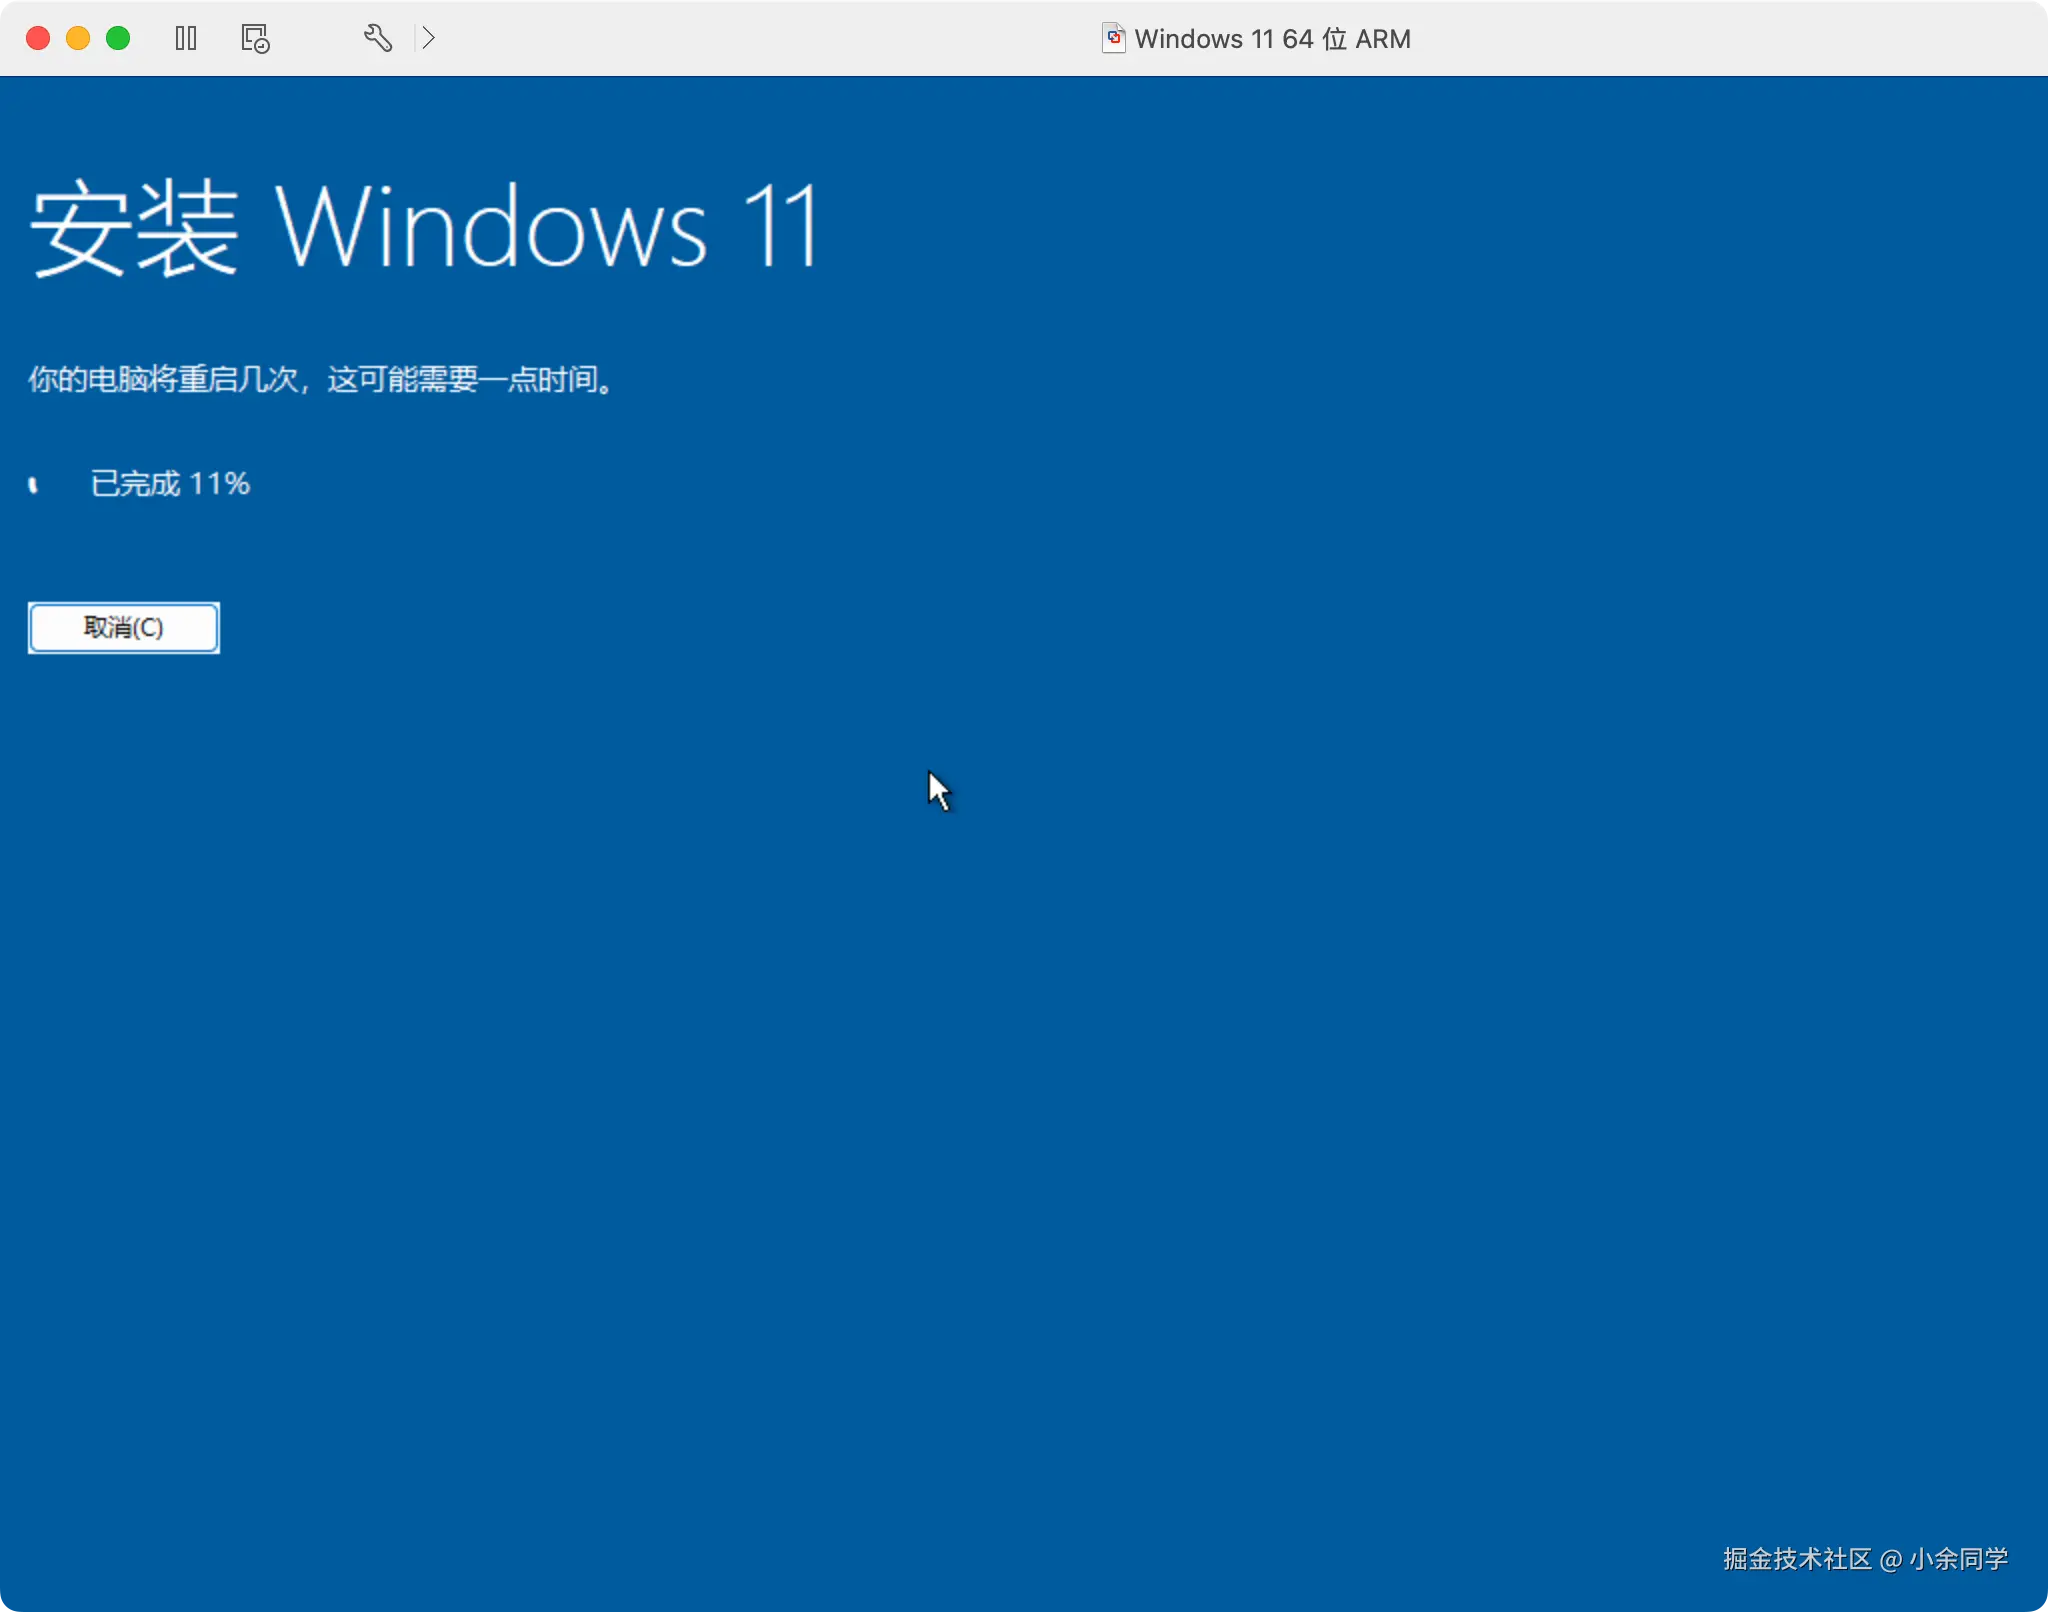
Task: Click the red close window button
Action: click(38, 38)
